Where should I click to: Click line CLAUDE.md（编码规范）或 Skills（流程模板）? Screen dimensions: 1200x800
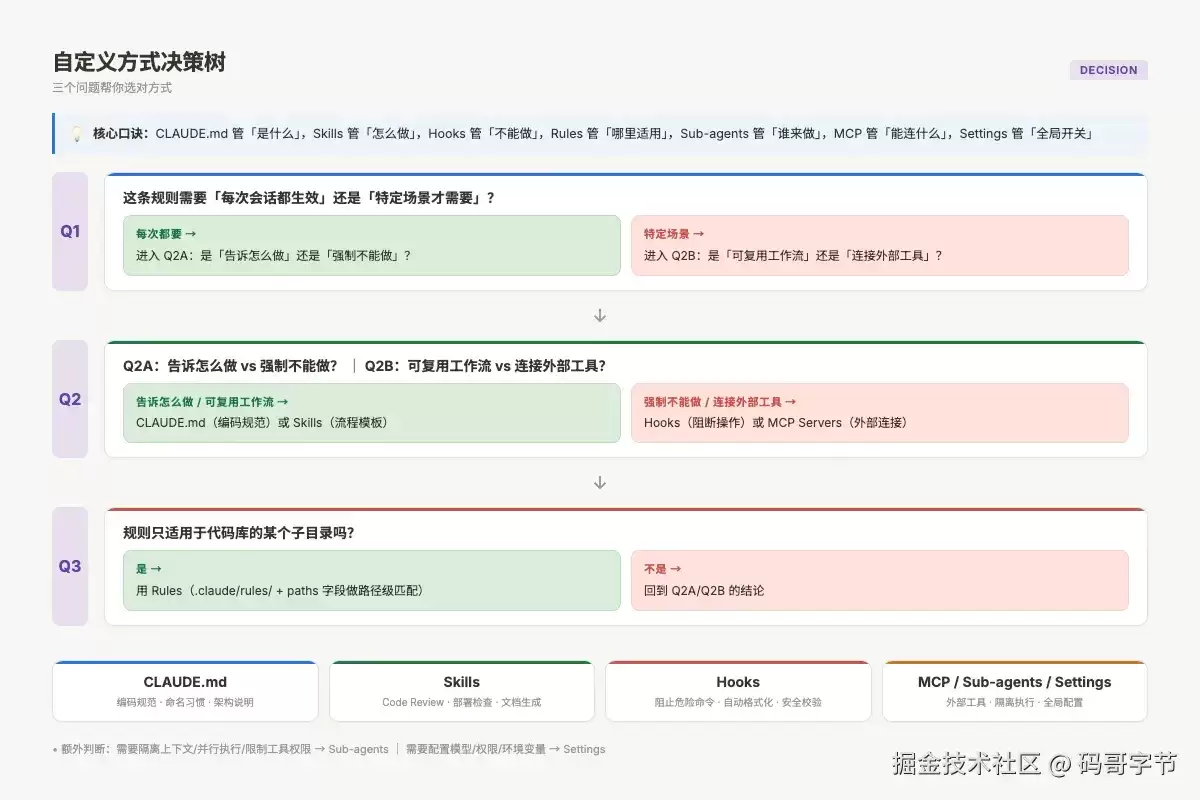coord(265,423)
